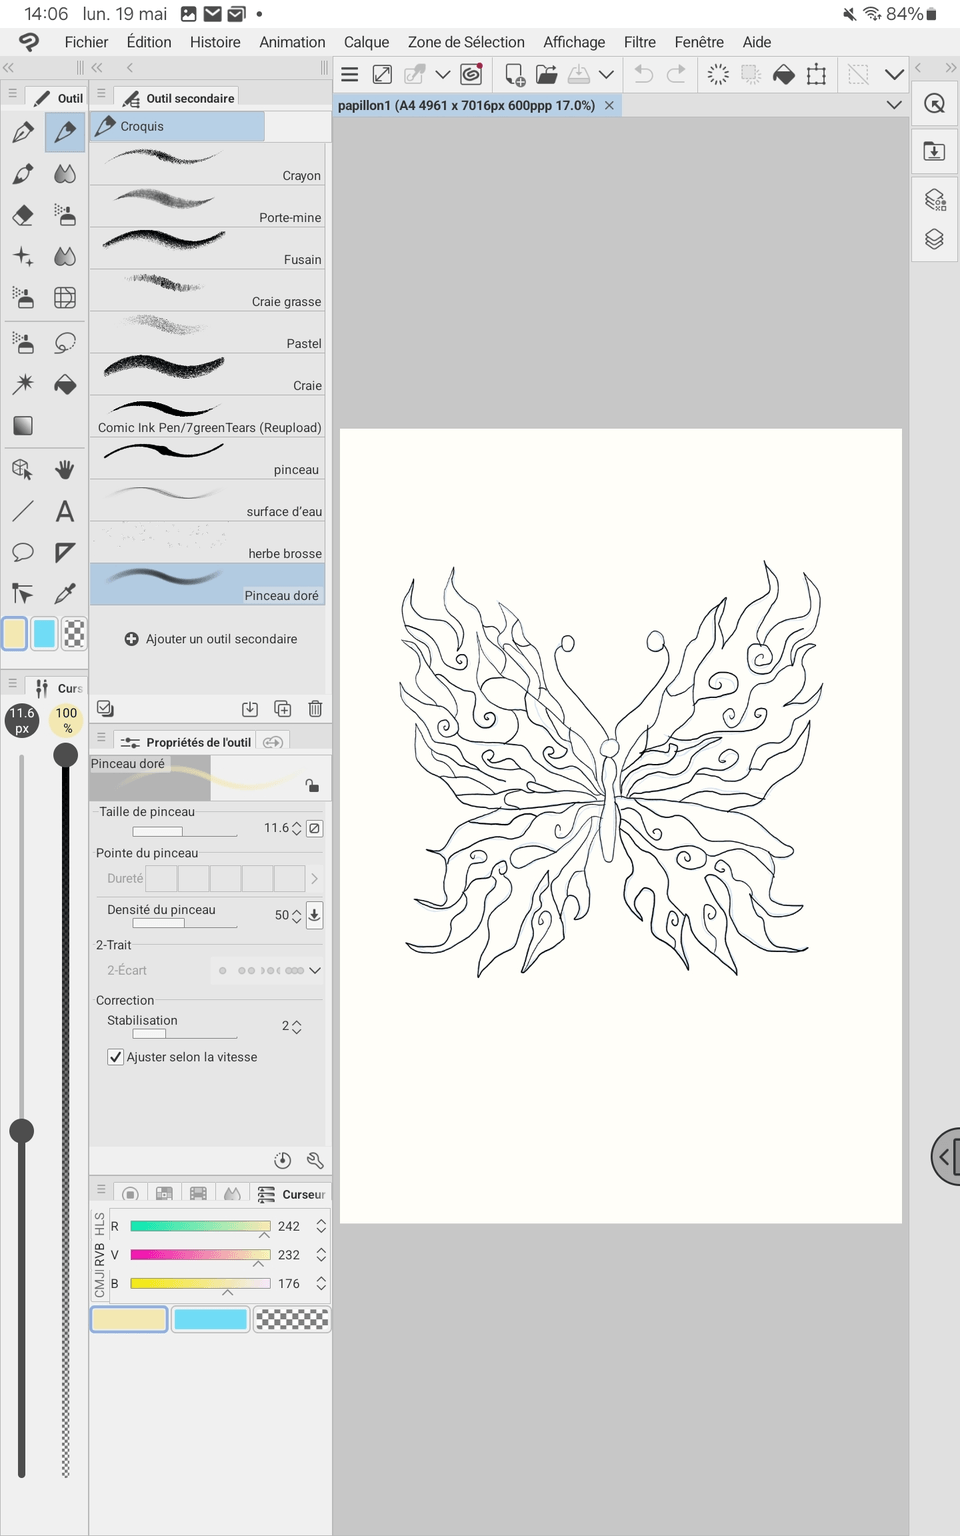Toggle brush size lock icon
The image size is (960, 1536).
(315, 828)
